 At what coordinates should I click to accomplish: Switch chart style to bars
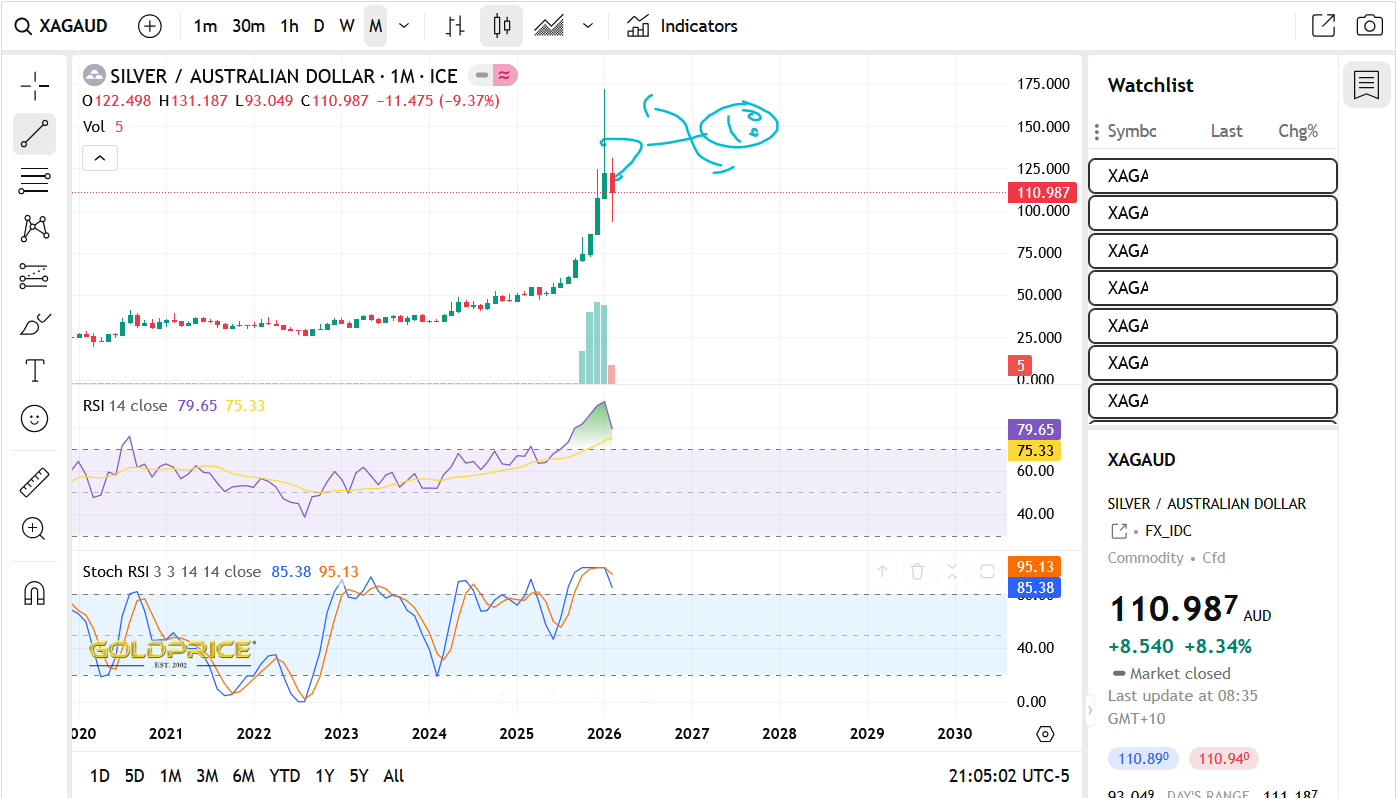click(x=455, y=26)
